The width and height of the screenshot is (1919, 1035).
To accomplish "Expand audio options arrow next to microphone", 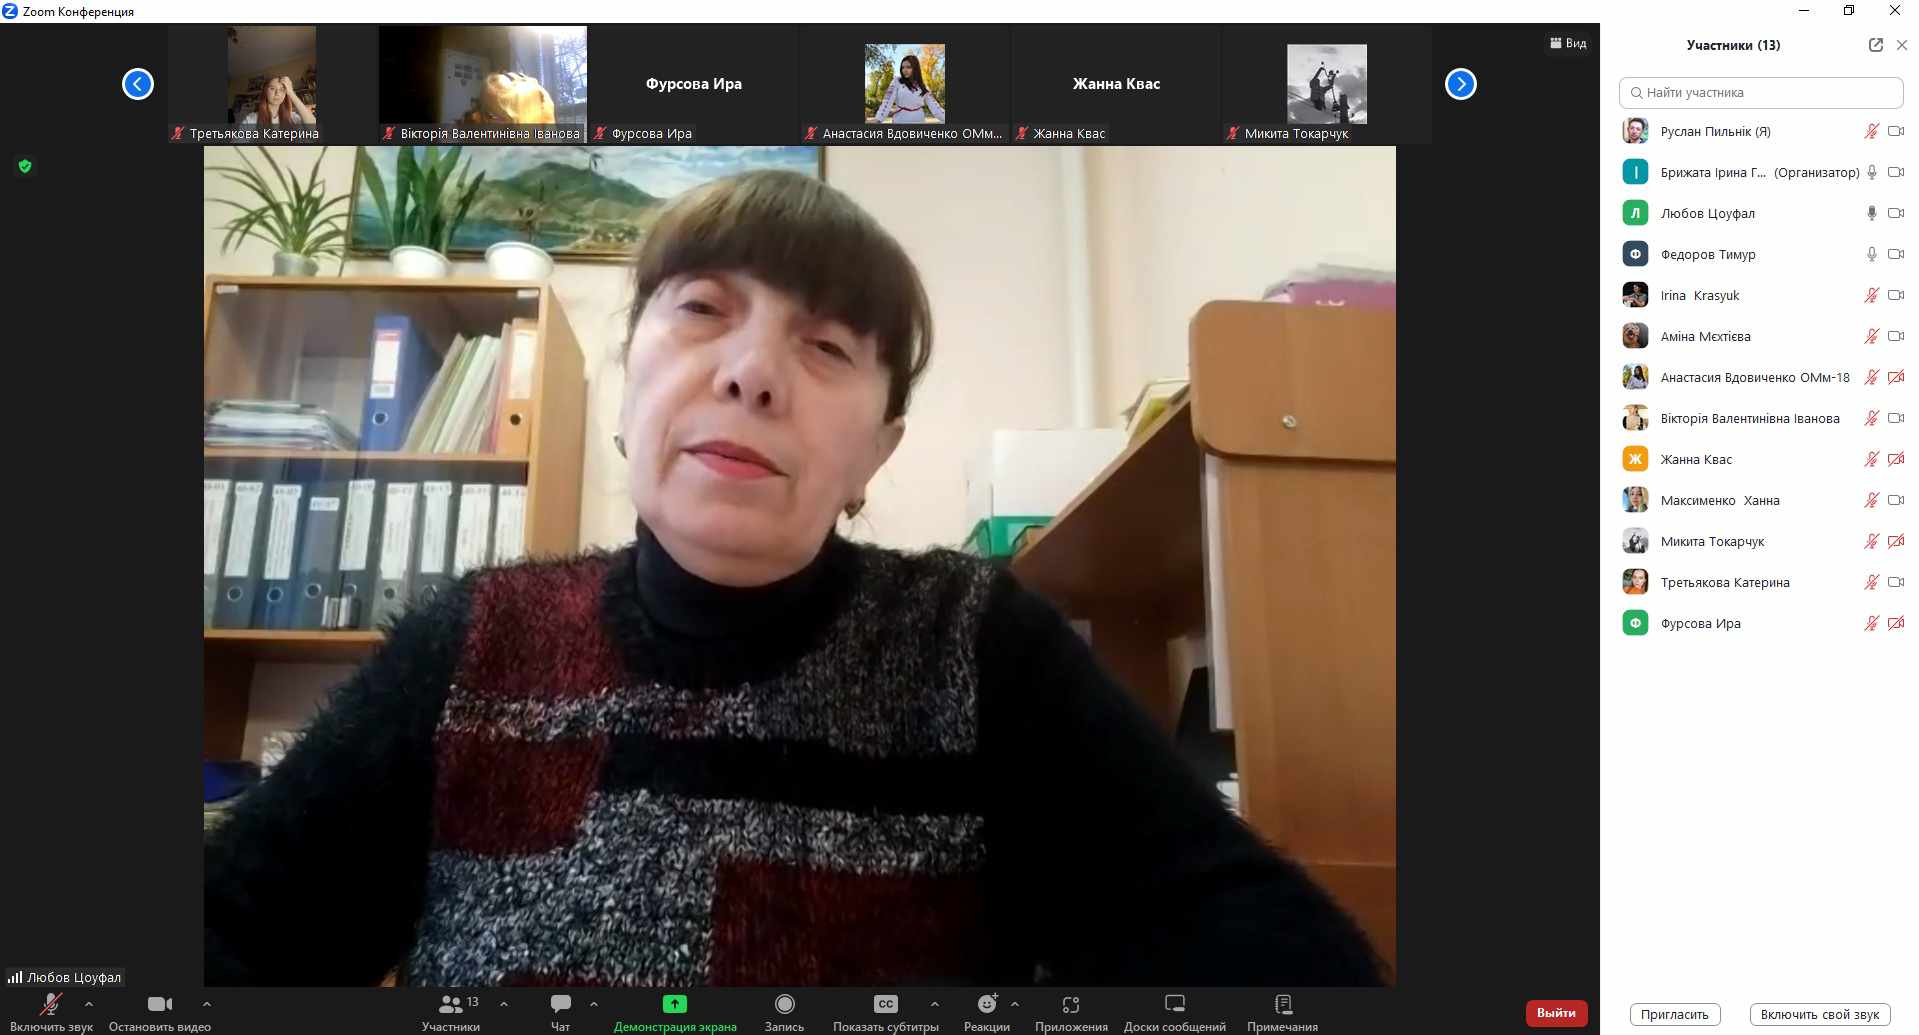I will 89,1003.
